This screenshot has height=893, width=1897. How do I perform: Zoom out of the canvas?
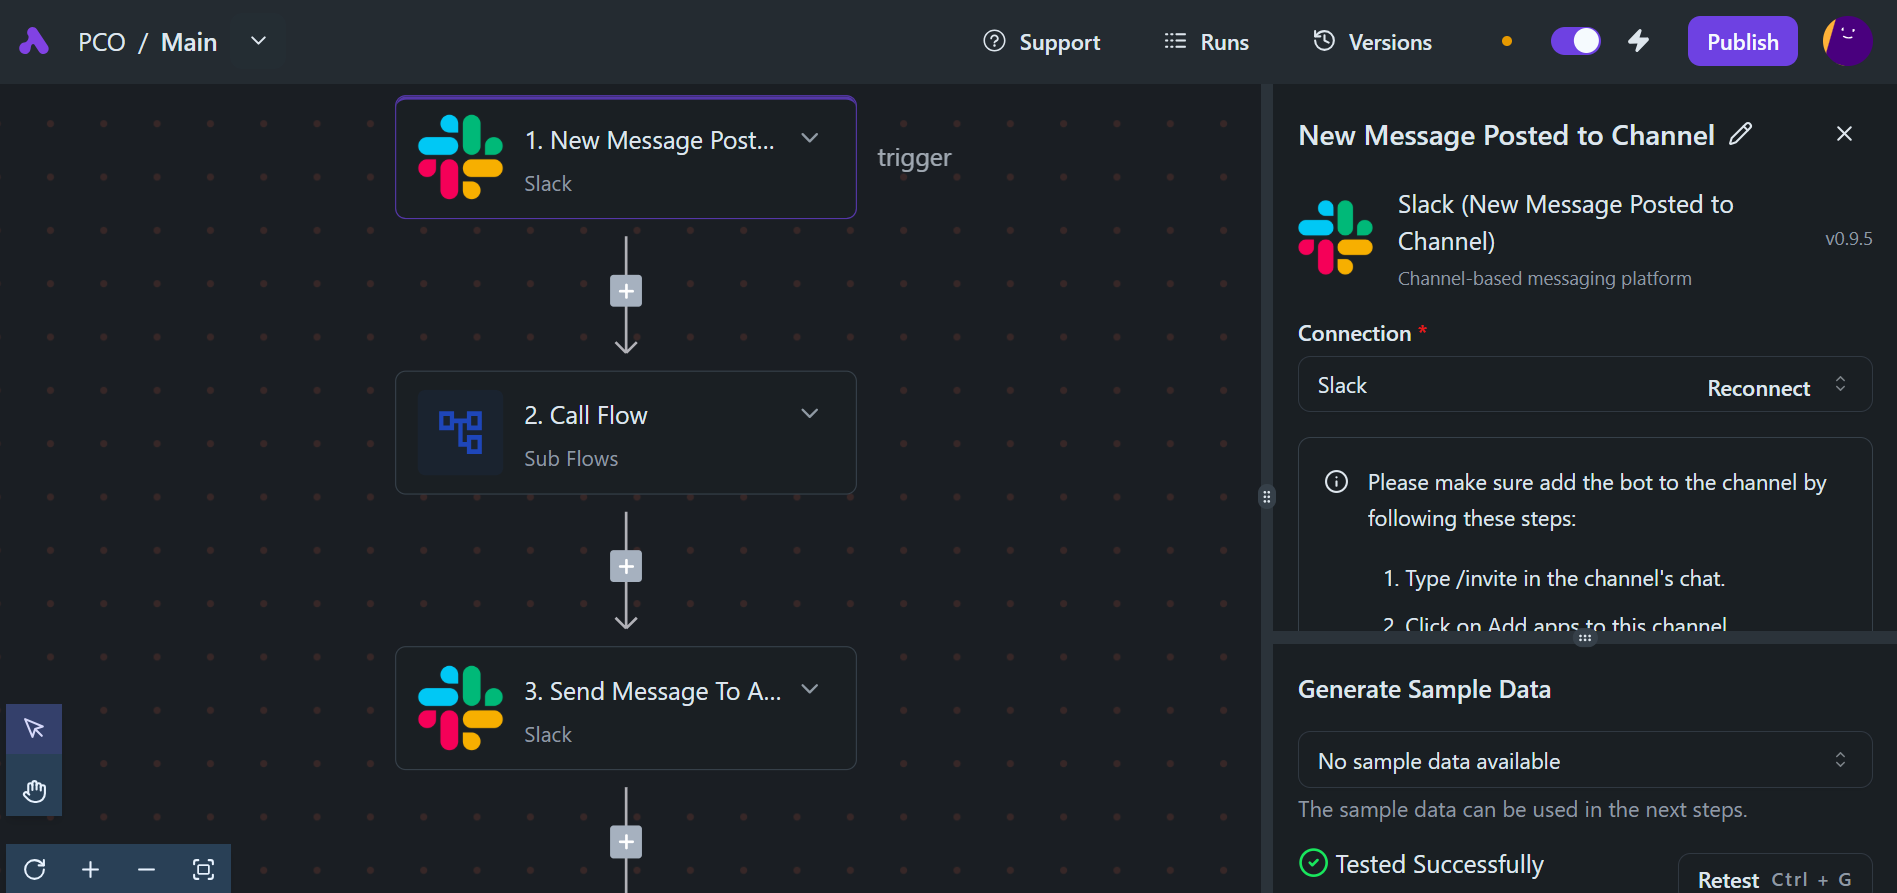(x=146, y=869)
